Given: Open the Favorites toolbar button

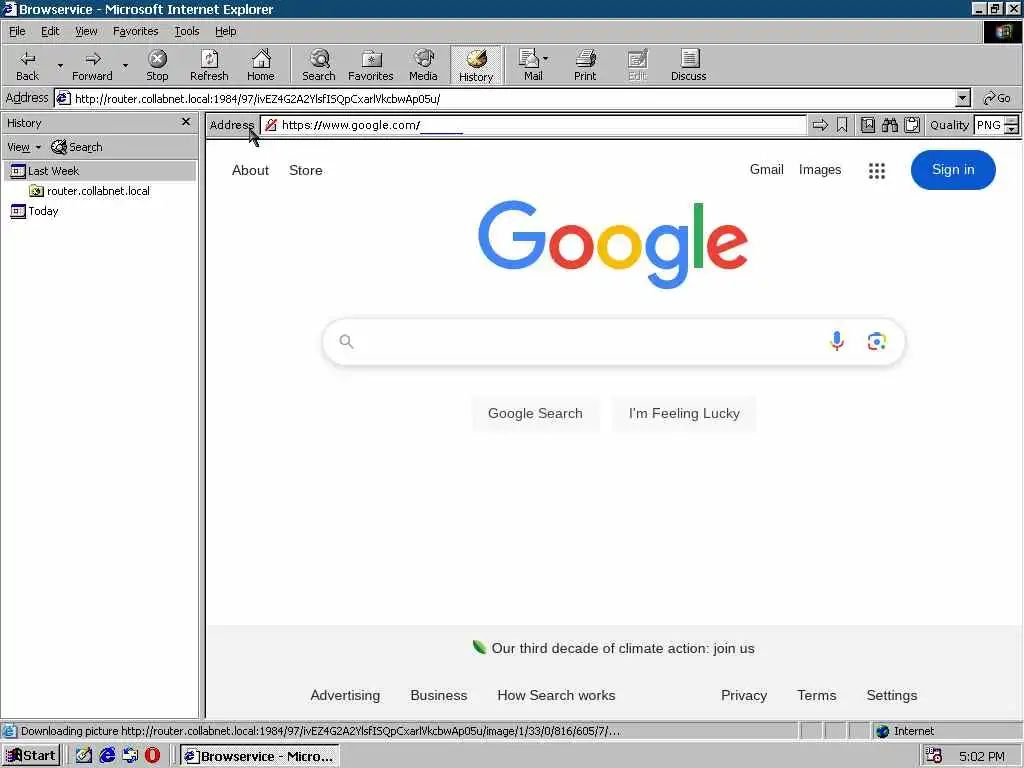Looking at the screenshot, I should point(371,65).
